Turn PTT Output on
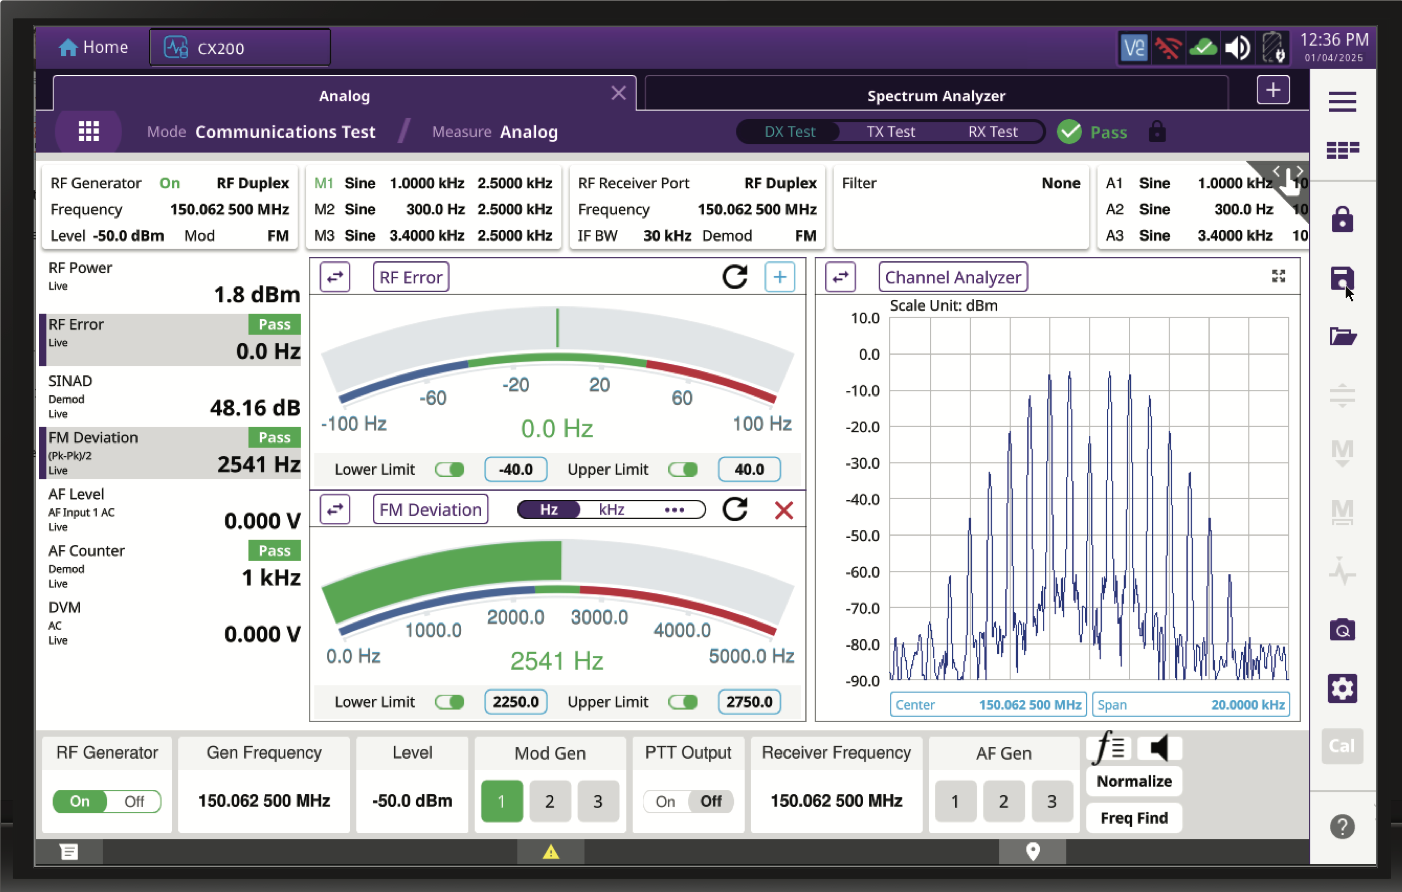Screen dimensions: 1402x892 click(665, 801)
